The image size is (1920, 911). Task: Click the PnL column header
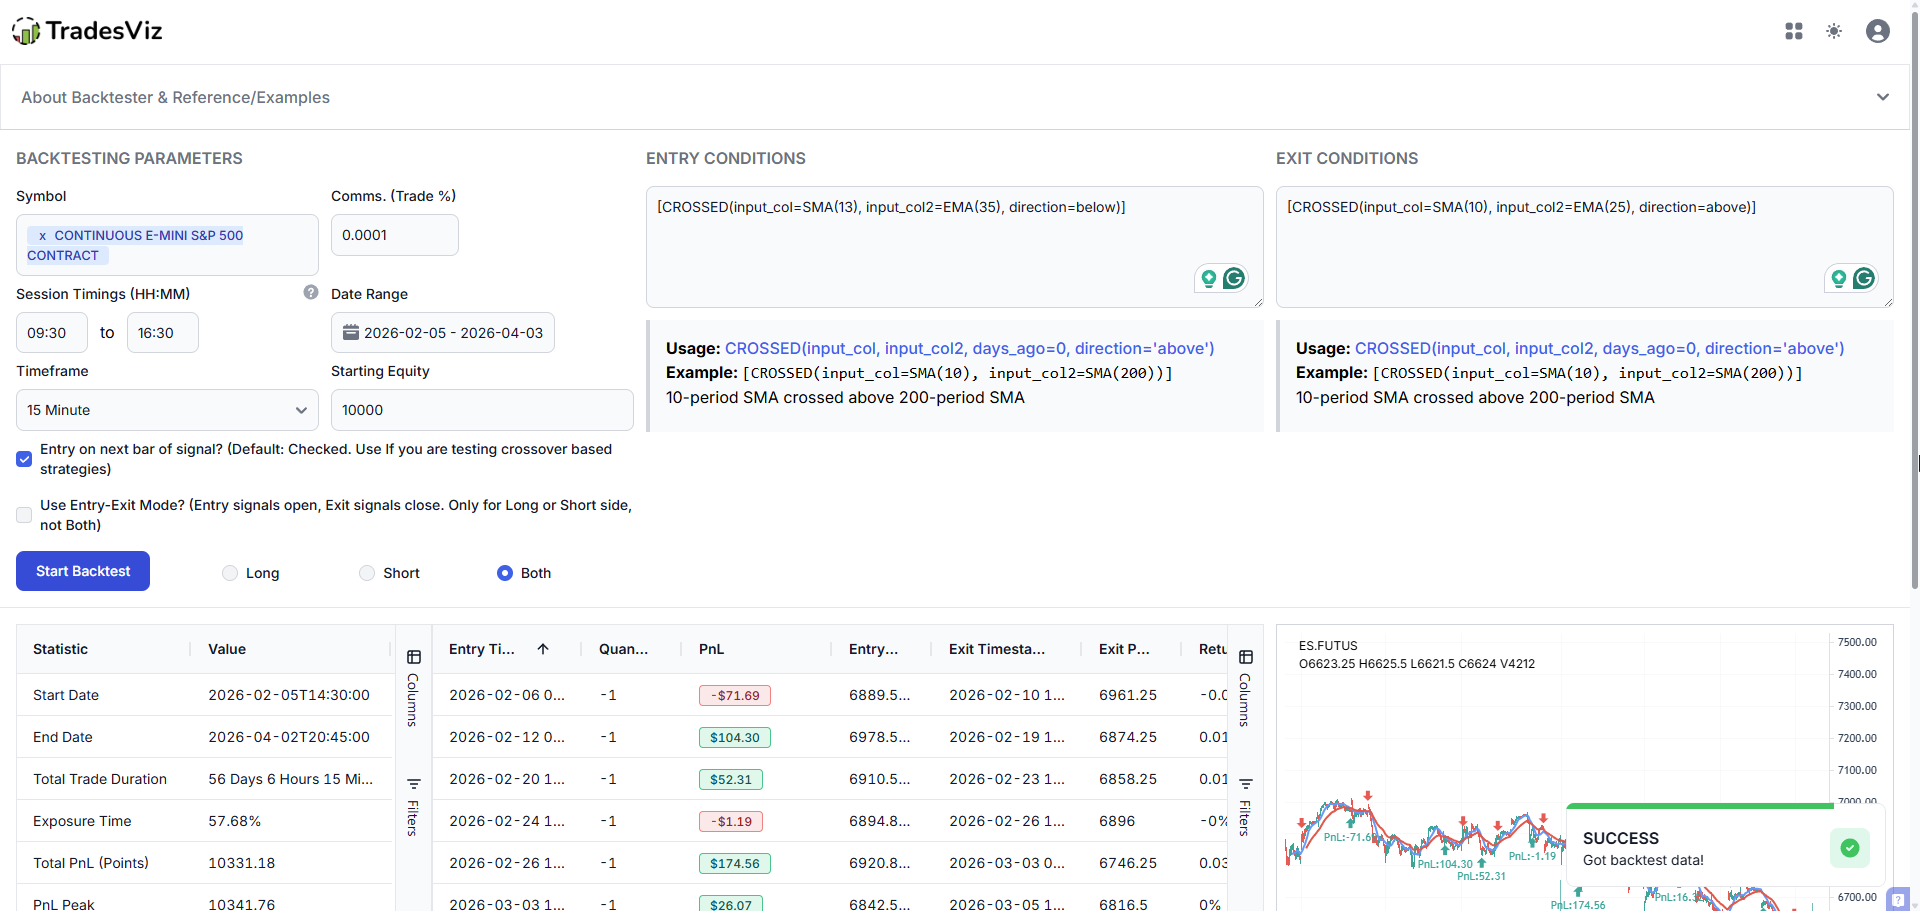[x=711, y=649]
